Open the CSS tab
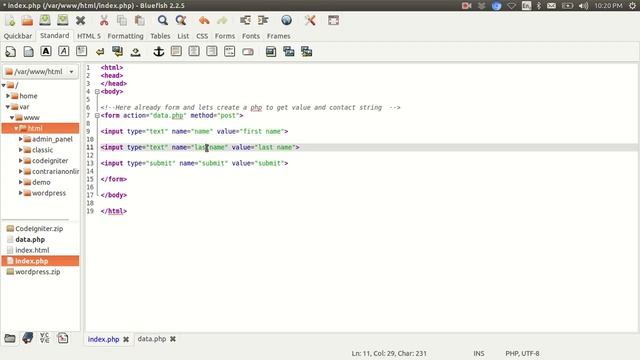640x360 pixels. click(202, 36)
